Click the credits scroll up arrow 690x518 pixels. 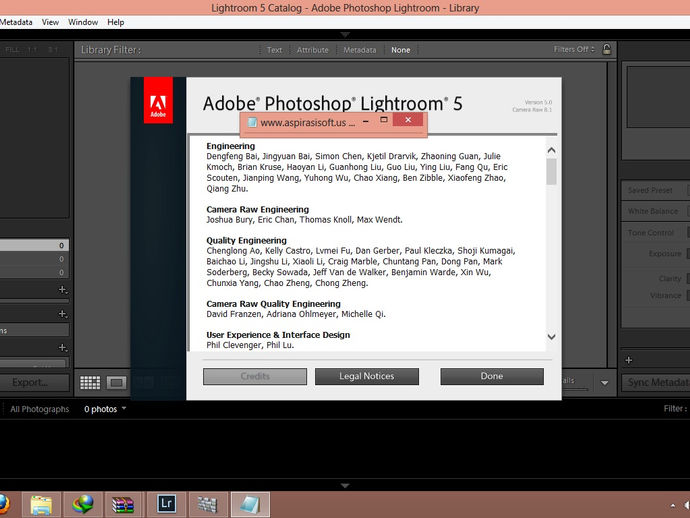(551, 150)
